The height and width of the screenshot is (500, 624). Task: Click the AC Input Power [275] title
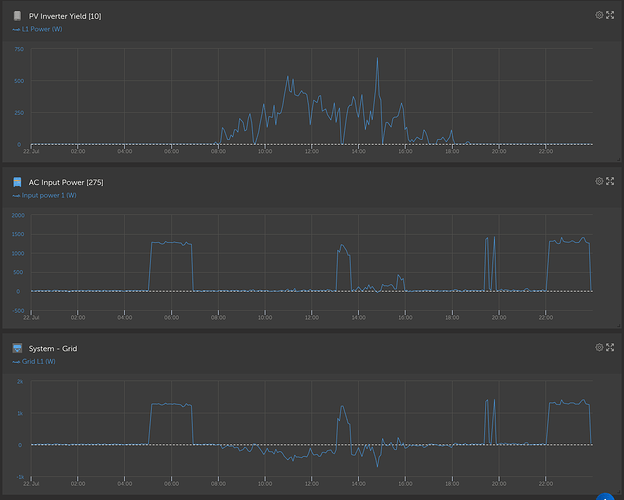[x=66, y=182]
